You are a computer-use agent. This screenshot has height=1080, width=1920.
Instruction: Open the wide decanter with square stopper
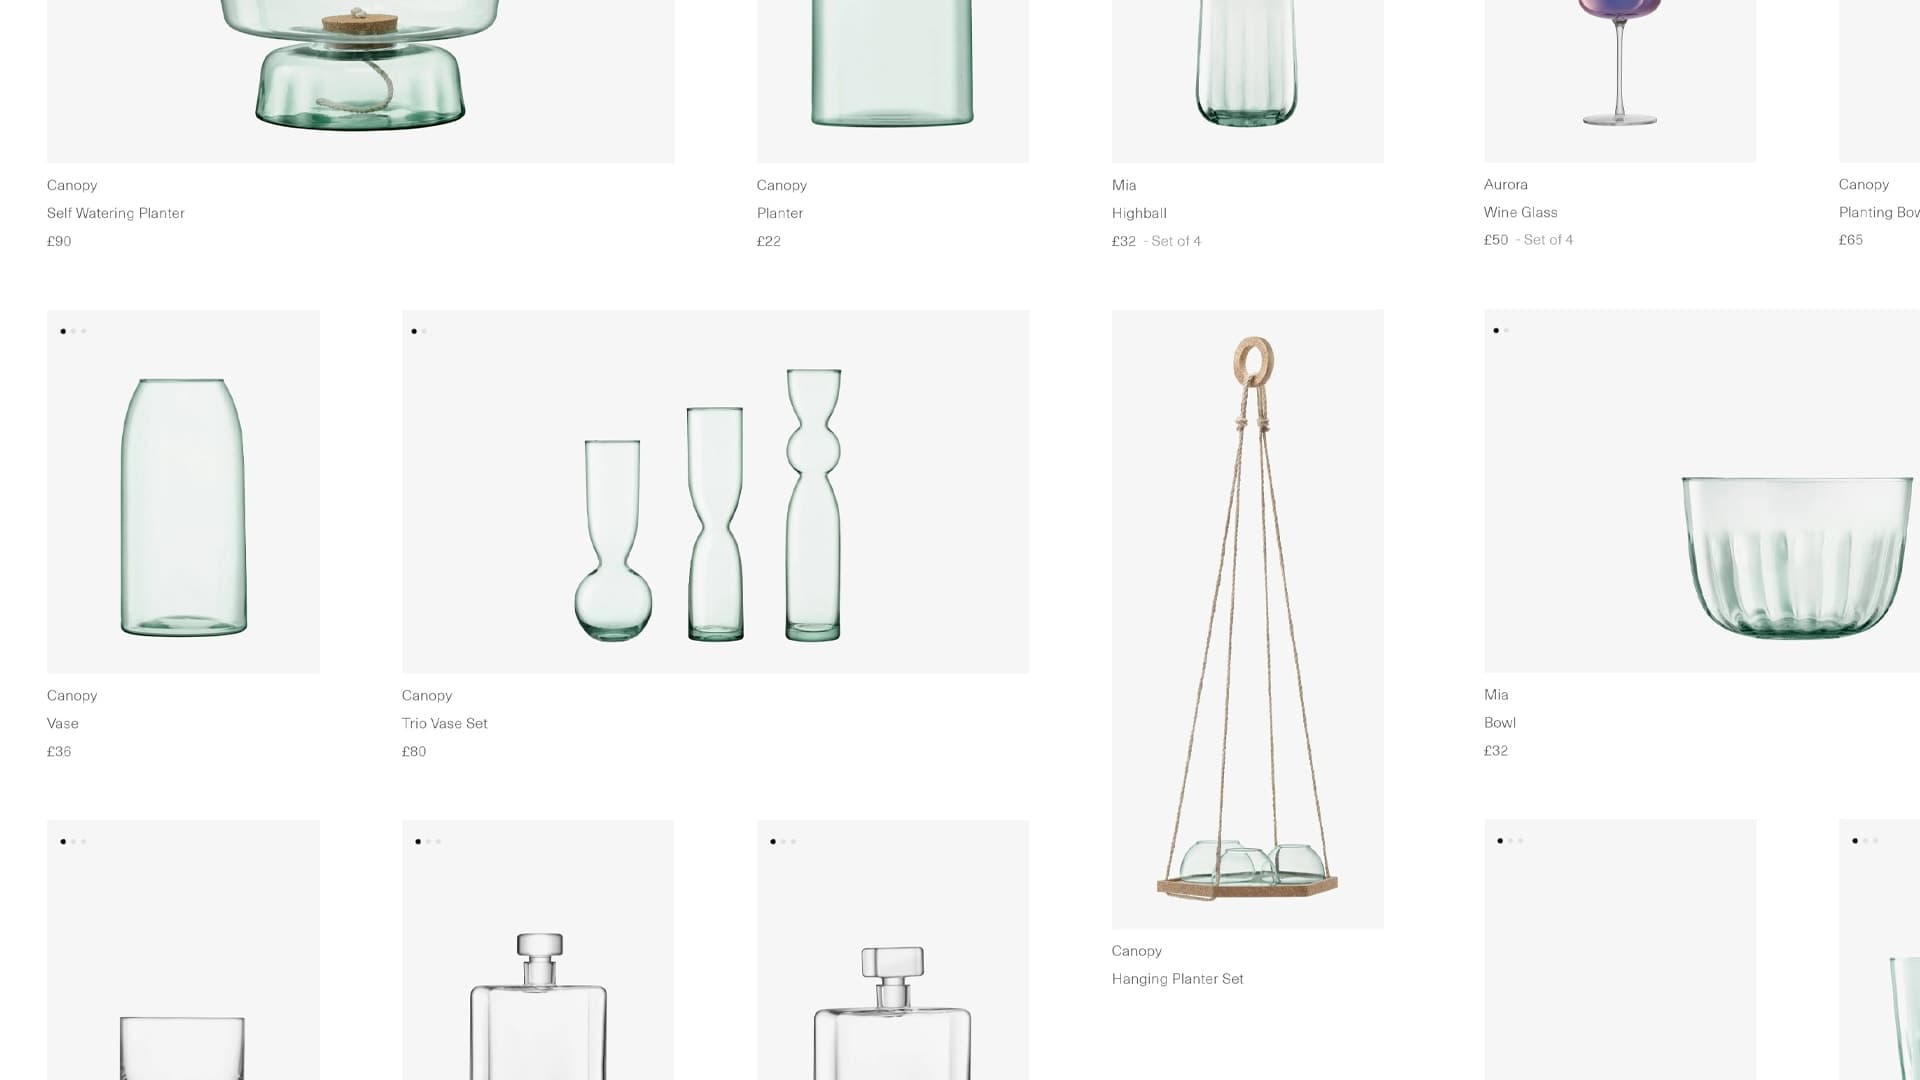tap(893, 950)
